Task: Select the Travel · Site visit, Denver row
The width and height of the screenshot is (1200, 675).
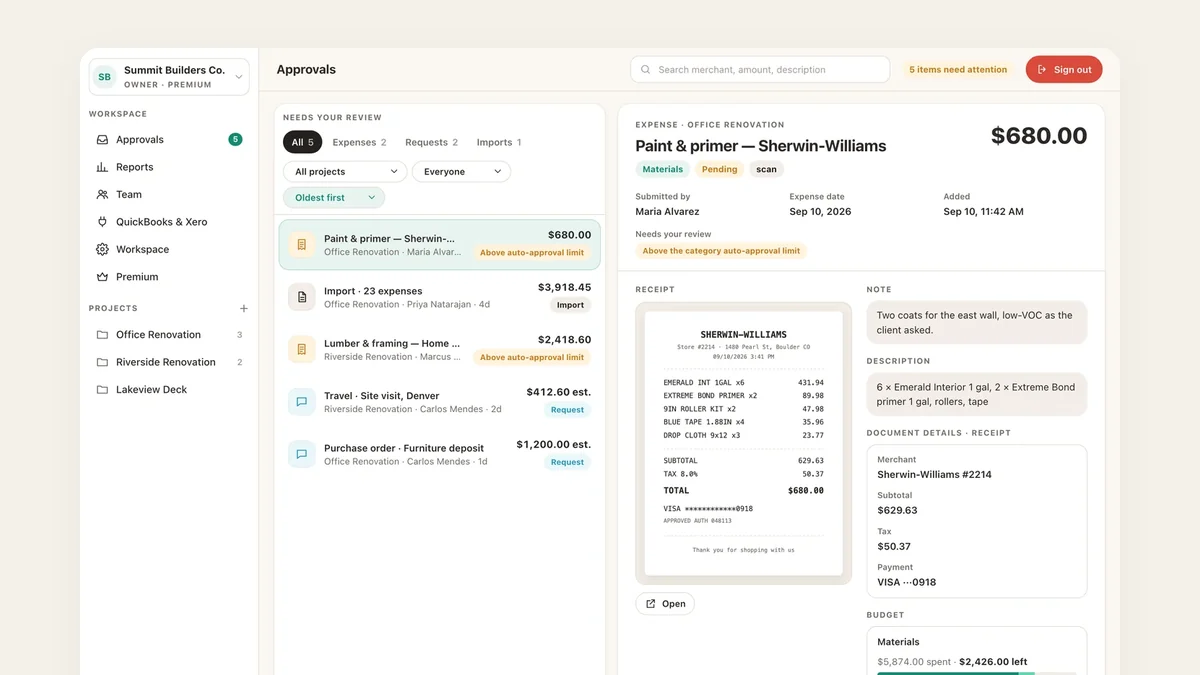Action: pos(440,402)
